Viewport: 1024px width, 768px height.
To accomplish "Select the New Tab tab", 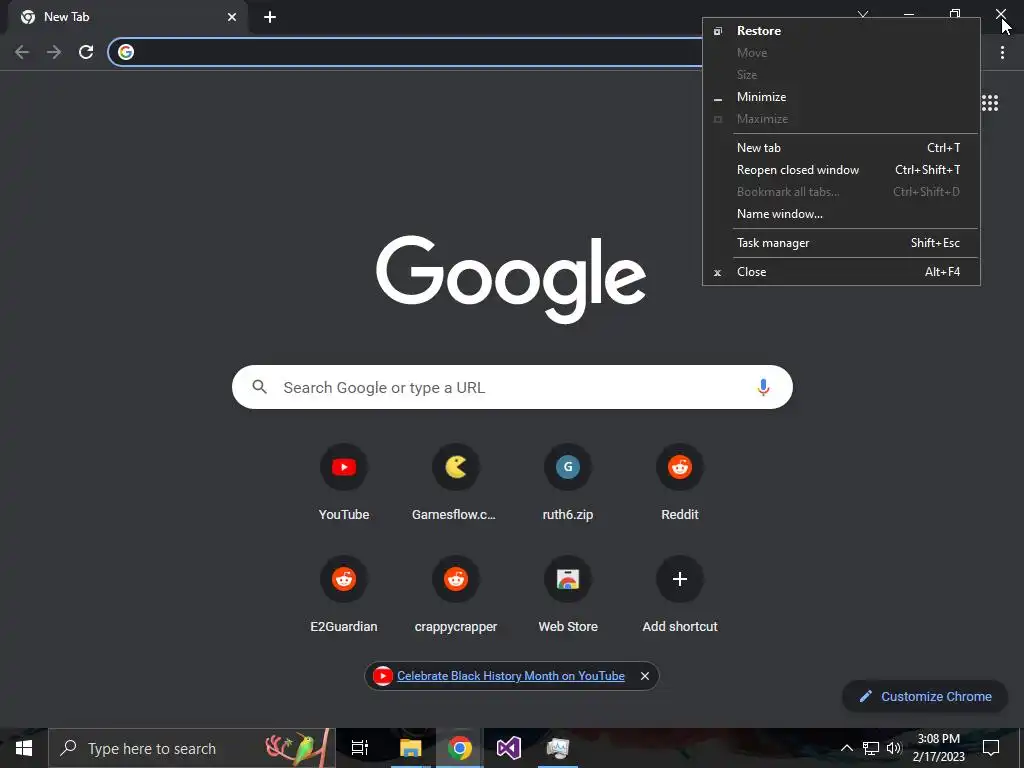I will [127, 17].
